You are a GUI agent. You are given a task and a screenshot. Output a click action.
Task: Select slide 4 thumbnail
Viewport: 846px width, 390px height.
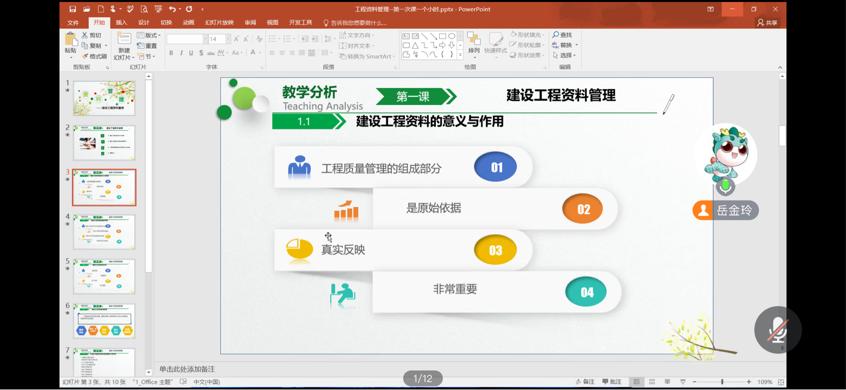click(x=104, y=231)
